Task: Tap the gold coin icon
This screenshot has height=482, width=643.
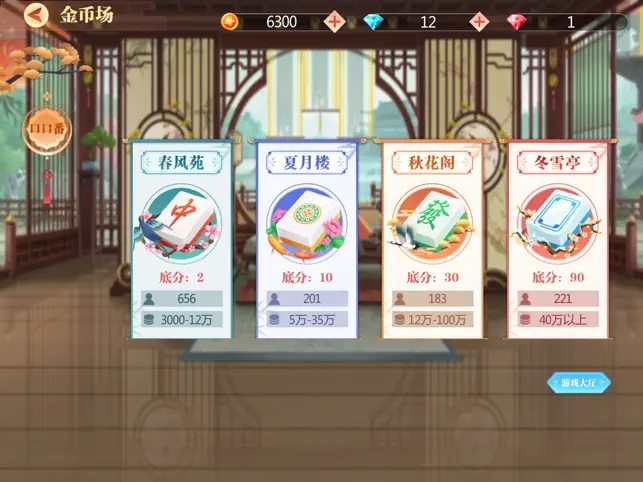Action: [x=230, y=22]
